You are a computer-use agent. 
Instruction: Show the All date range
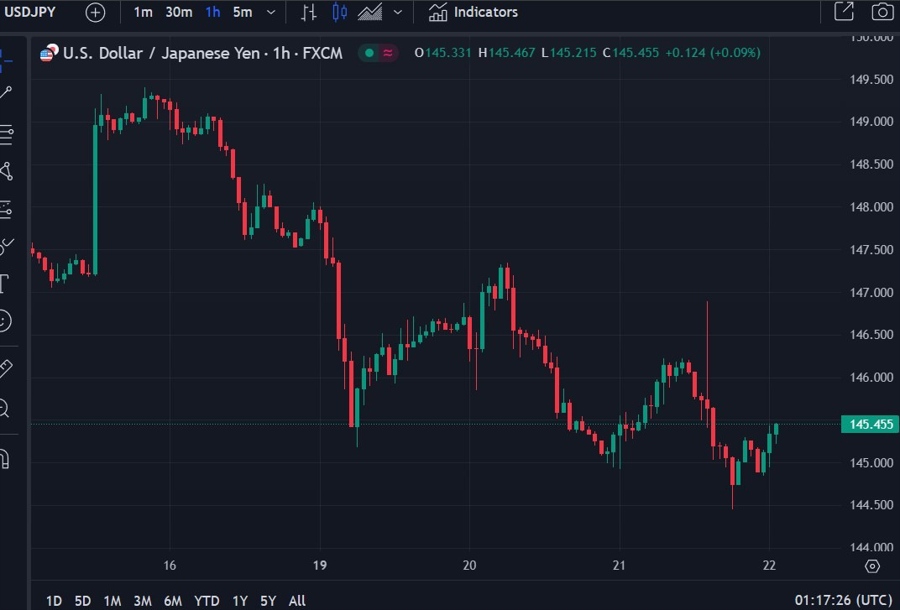297,601
